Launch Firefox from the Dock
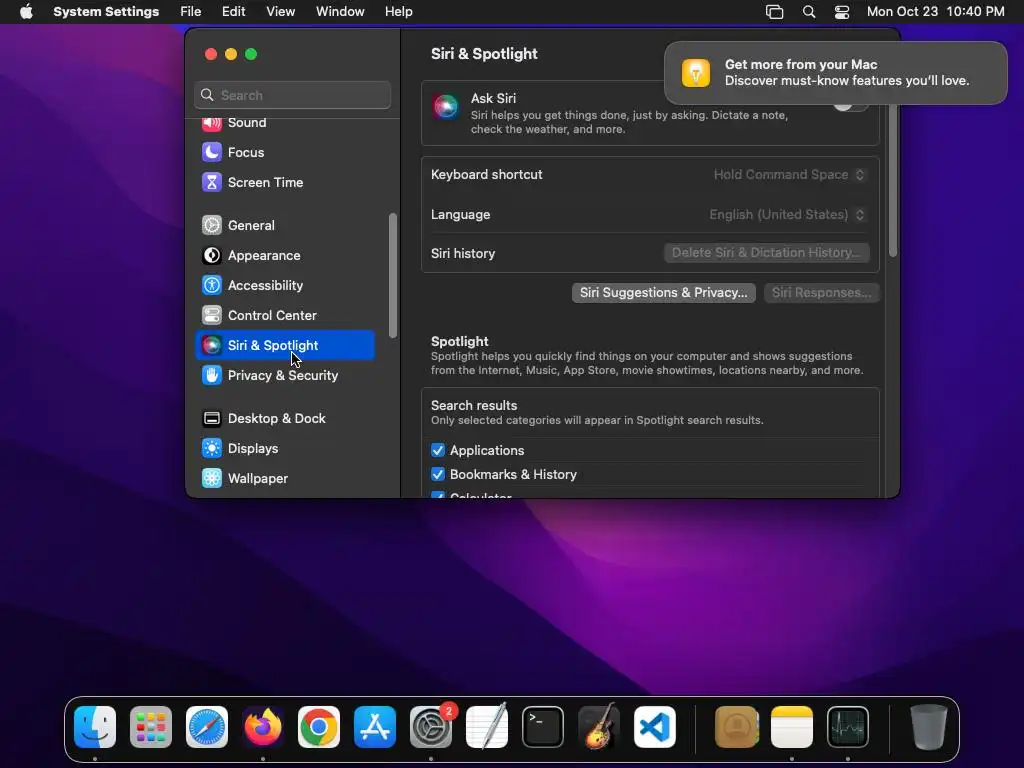The width and height of the screenshot is (1024, 768). coord(263,727)
